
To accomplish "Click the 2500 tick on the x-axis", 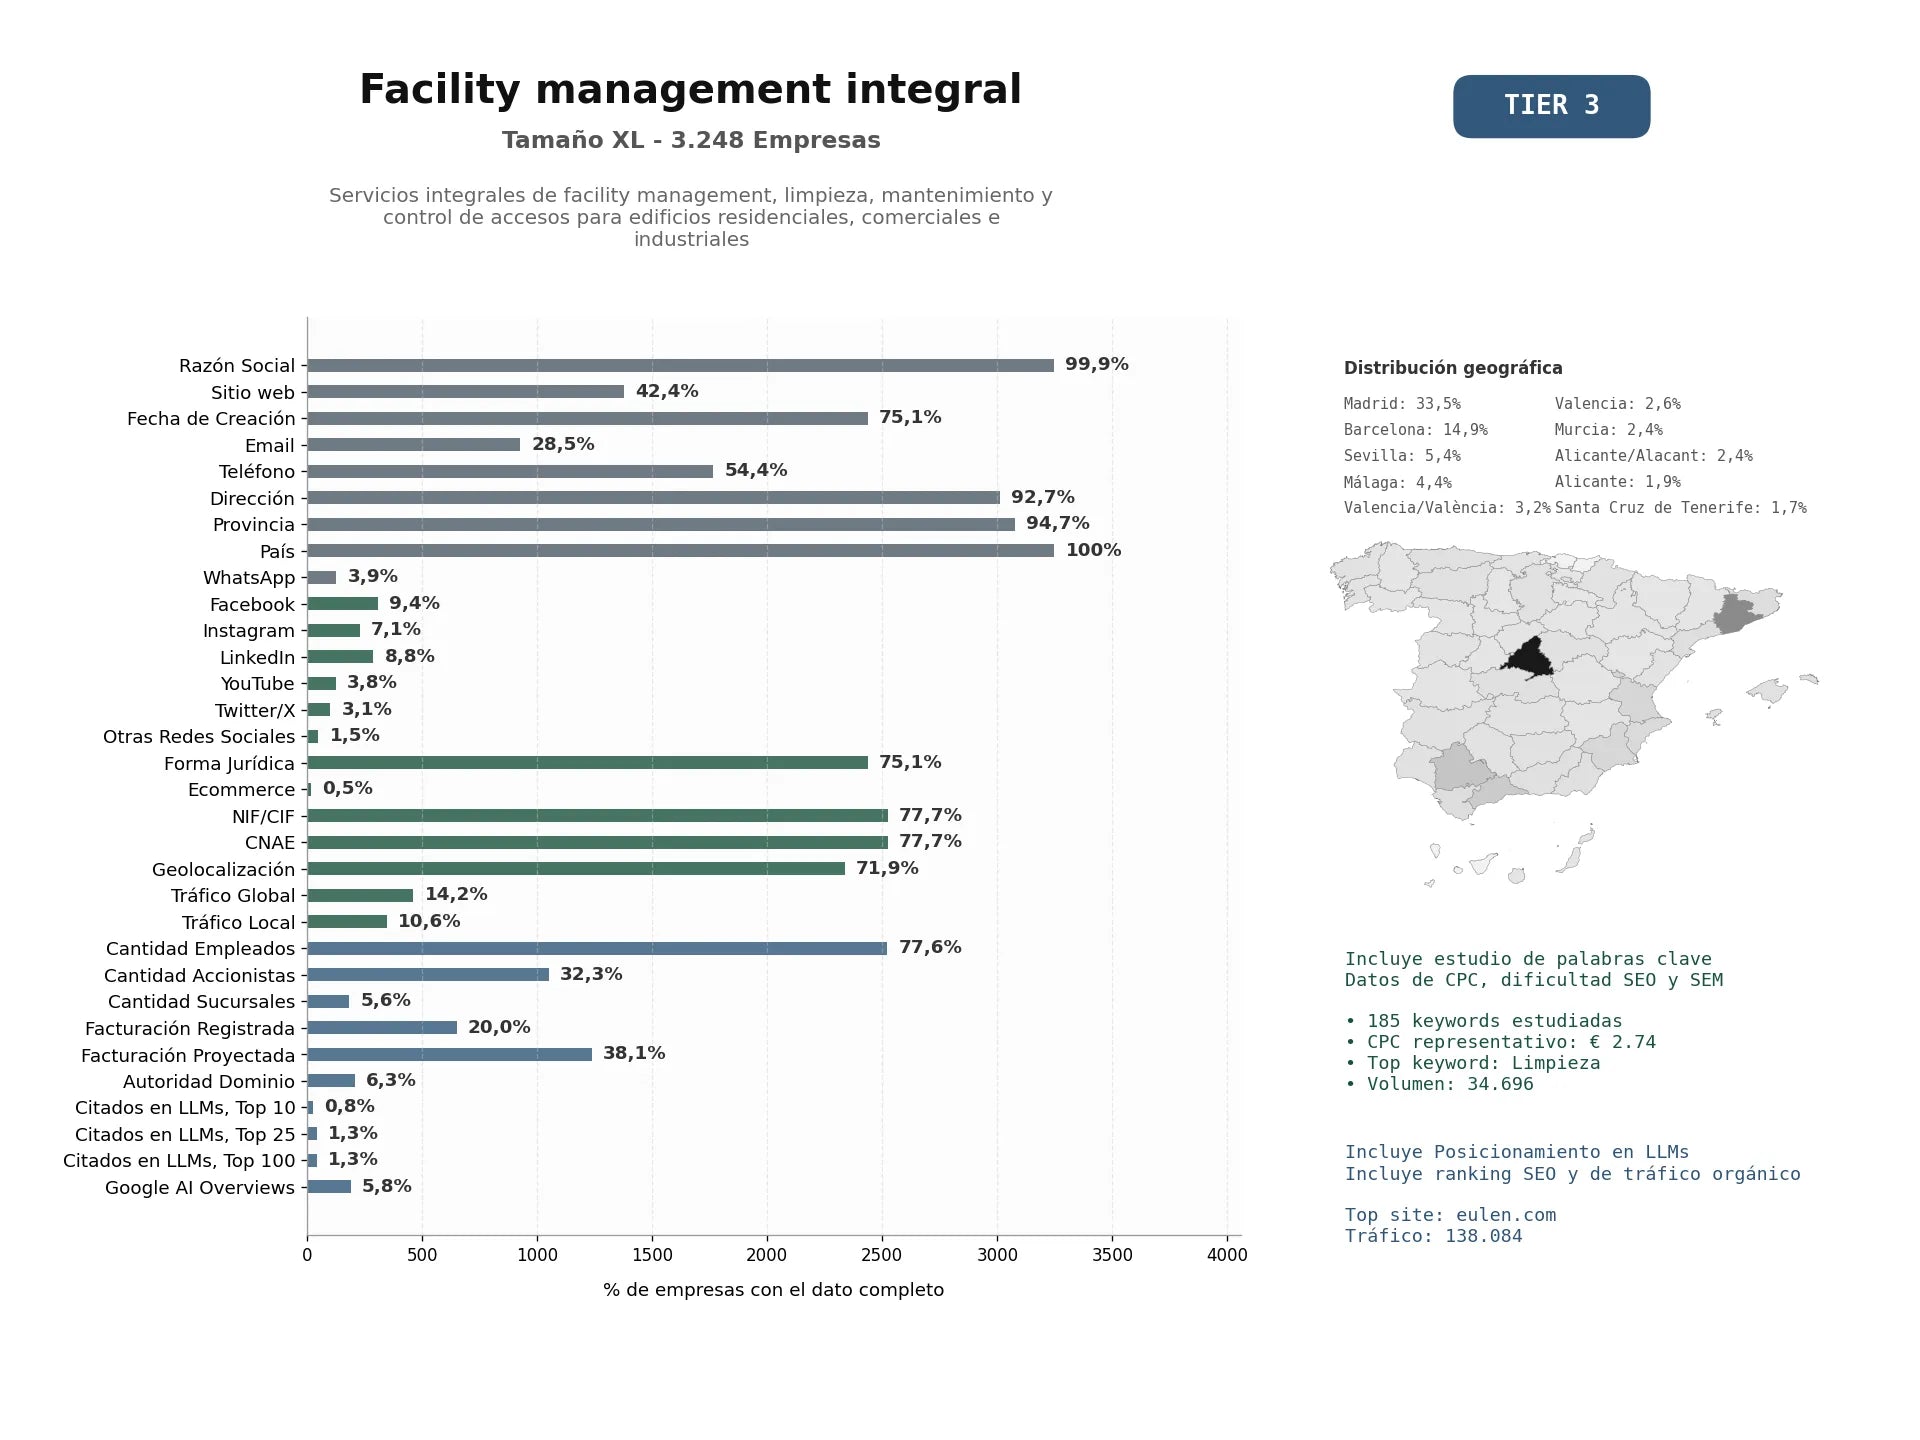I will coord(882,1255).
